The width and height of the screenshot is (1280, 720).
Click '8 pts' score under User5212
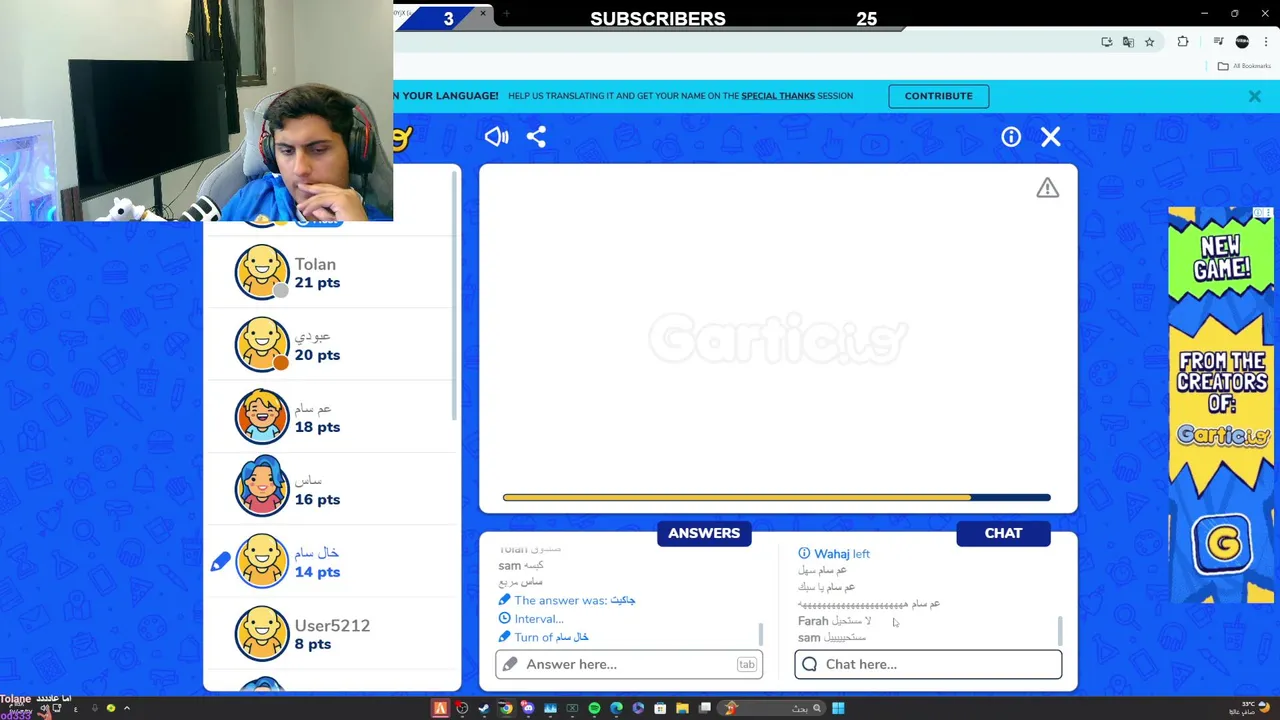coord(312,645)
